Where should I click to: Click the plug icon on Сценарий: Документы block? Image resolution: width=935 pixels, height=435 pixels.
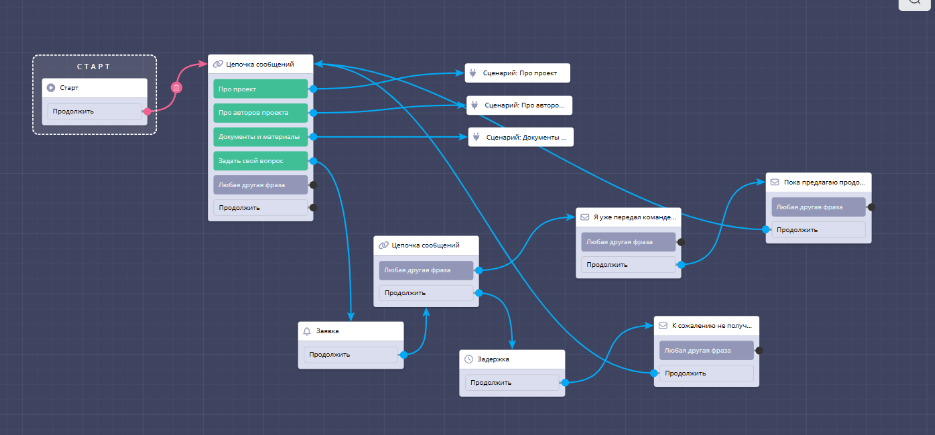477,137
